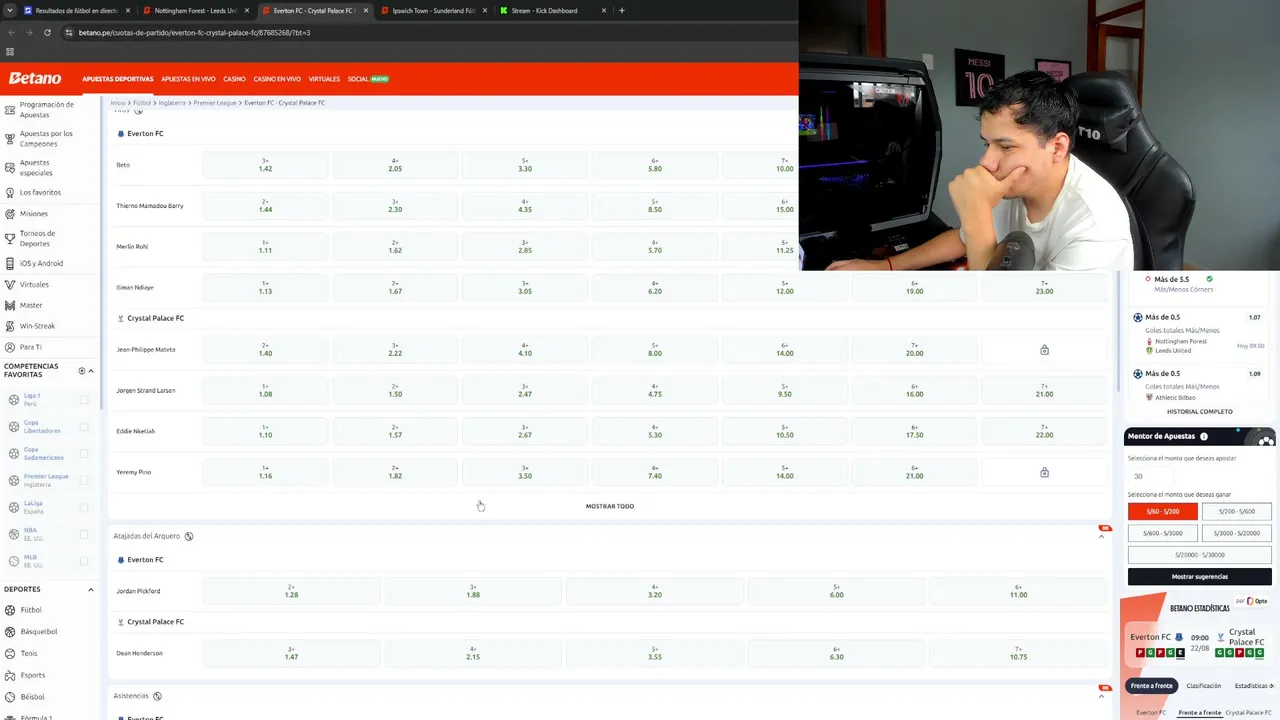
Task: Click the Betano logo
Action: pyautogui.click(x=35, y=78)
